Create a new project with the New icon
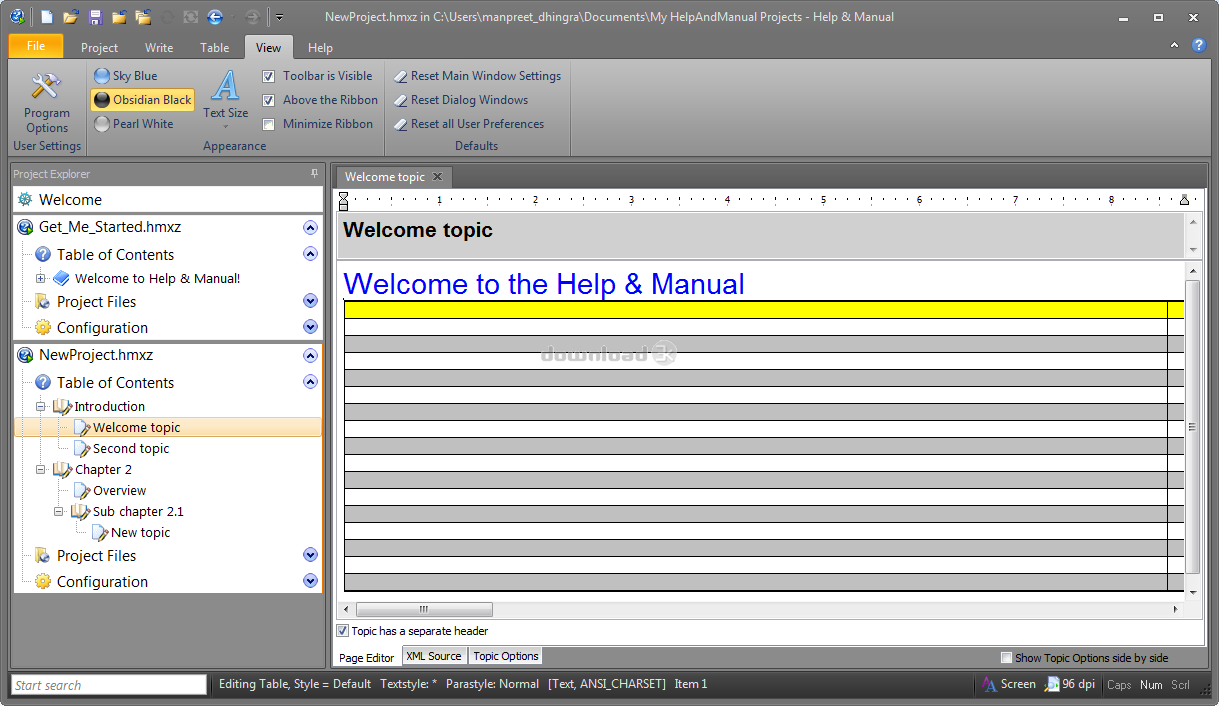The image size is (1219, 706). pos(45,17)
